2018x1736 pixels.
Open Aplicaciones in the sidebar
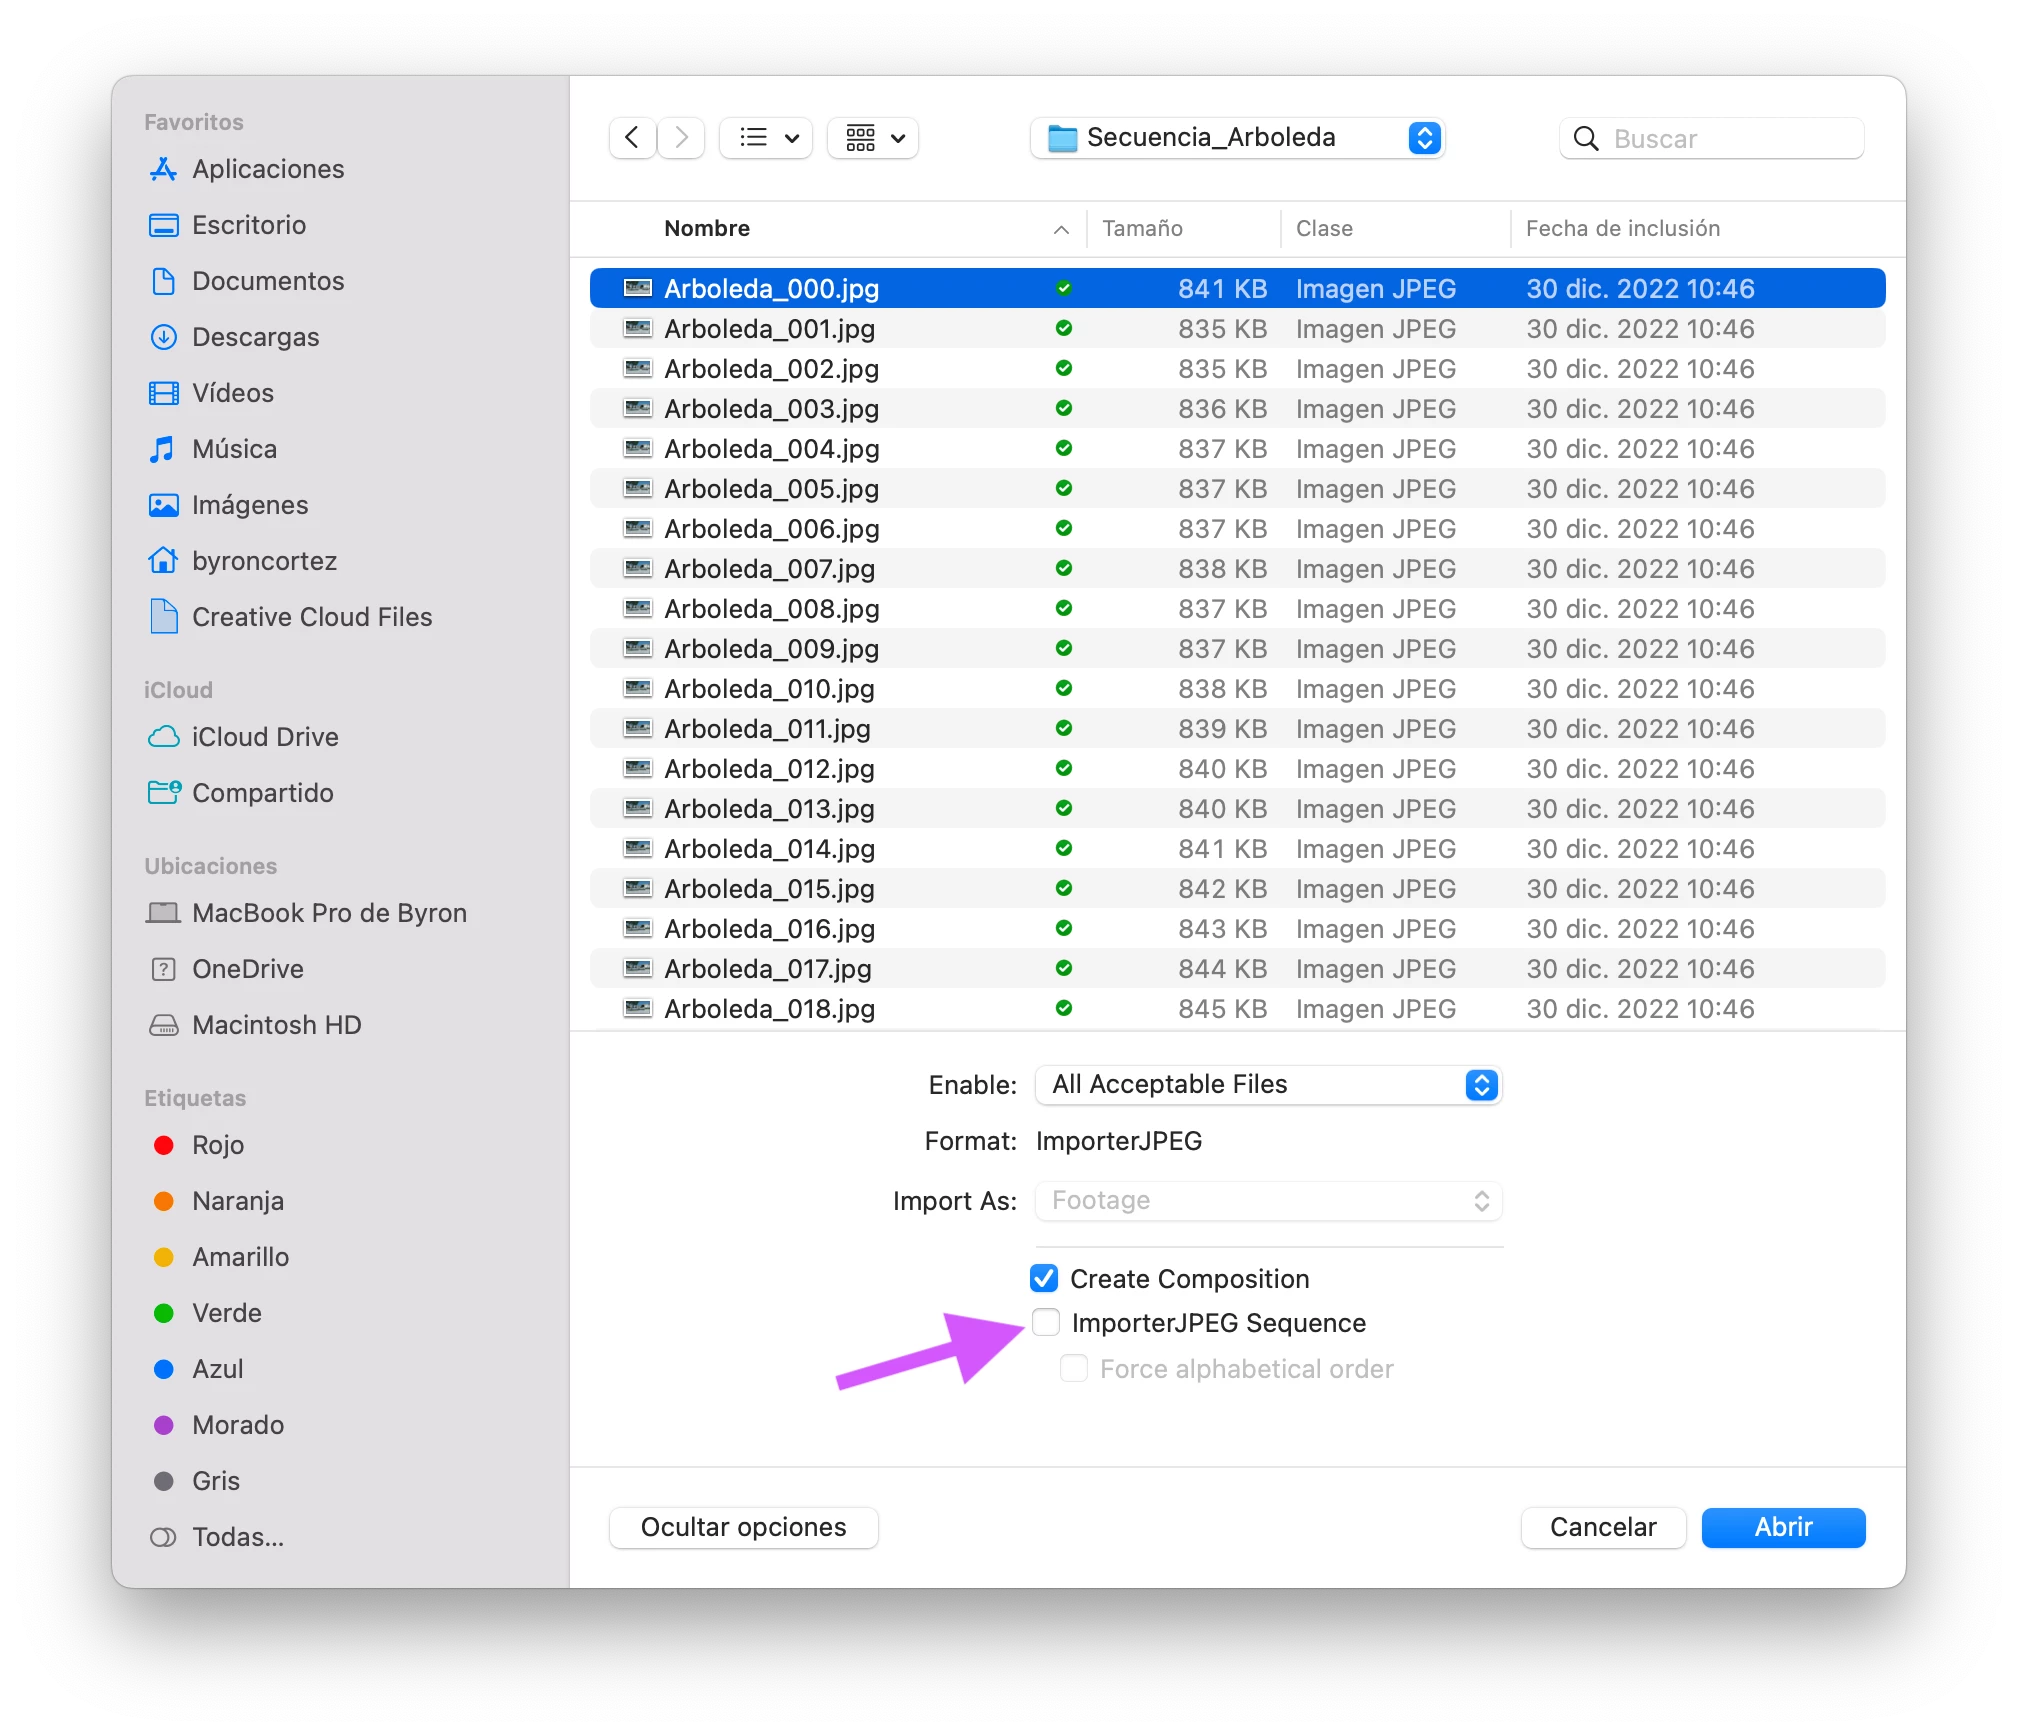click(x=267, y=169)
